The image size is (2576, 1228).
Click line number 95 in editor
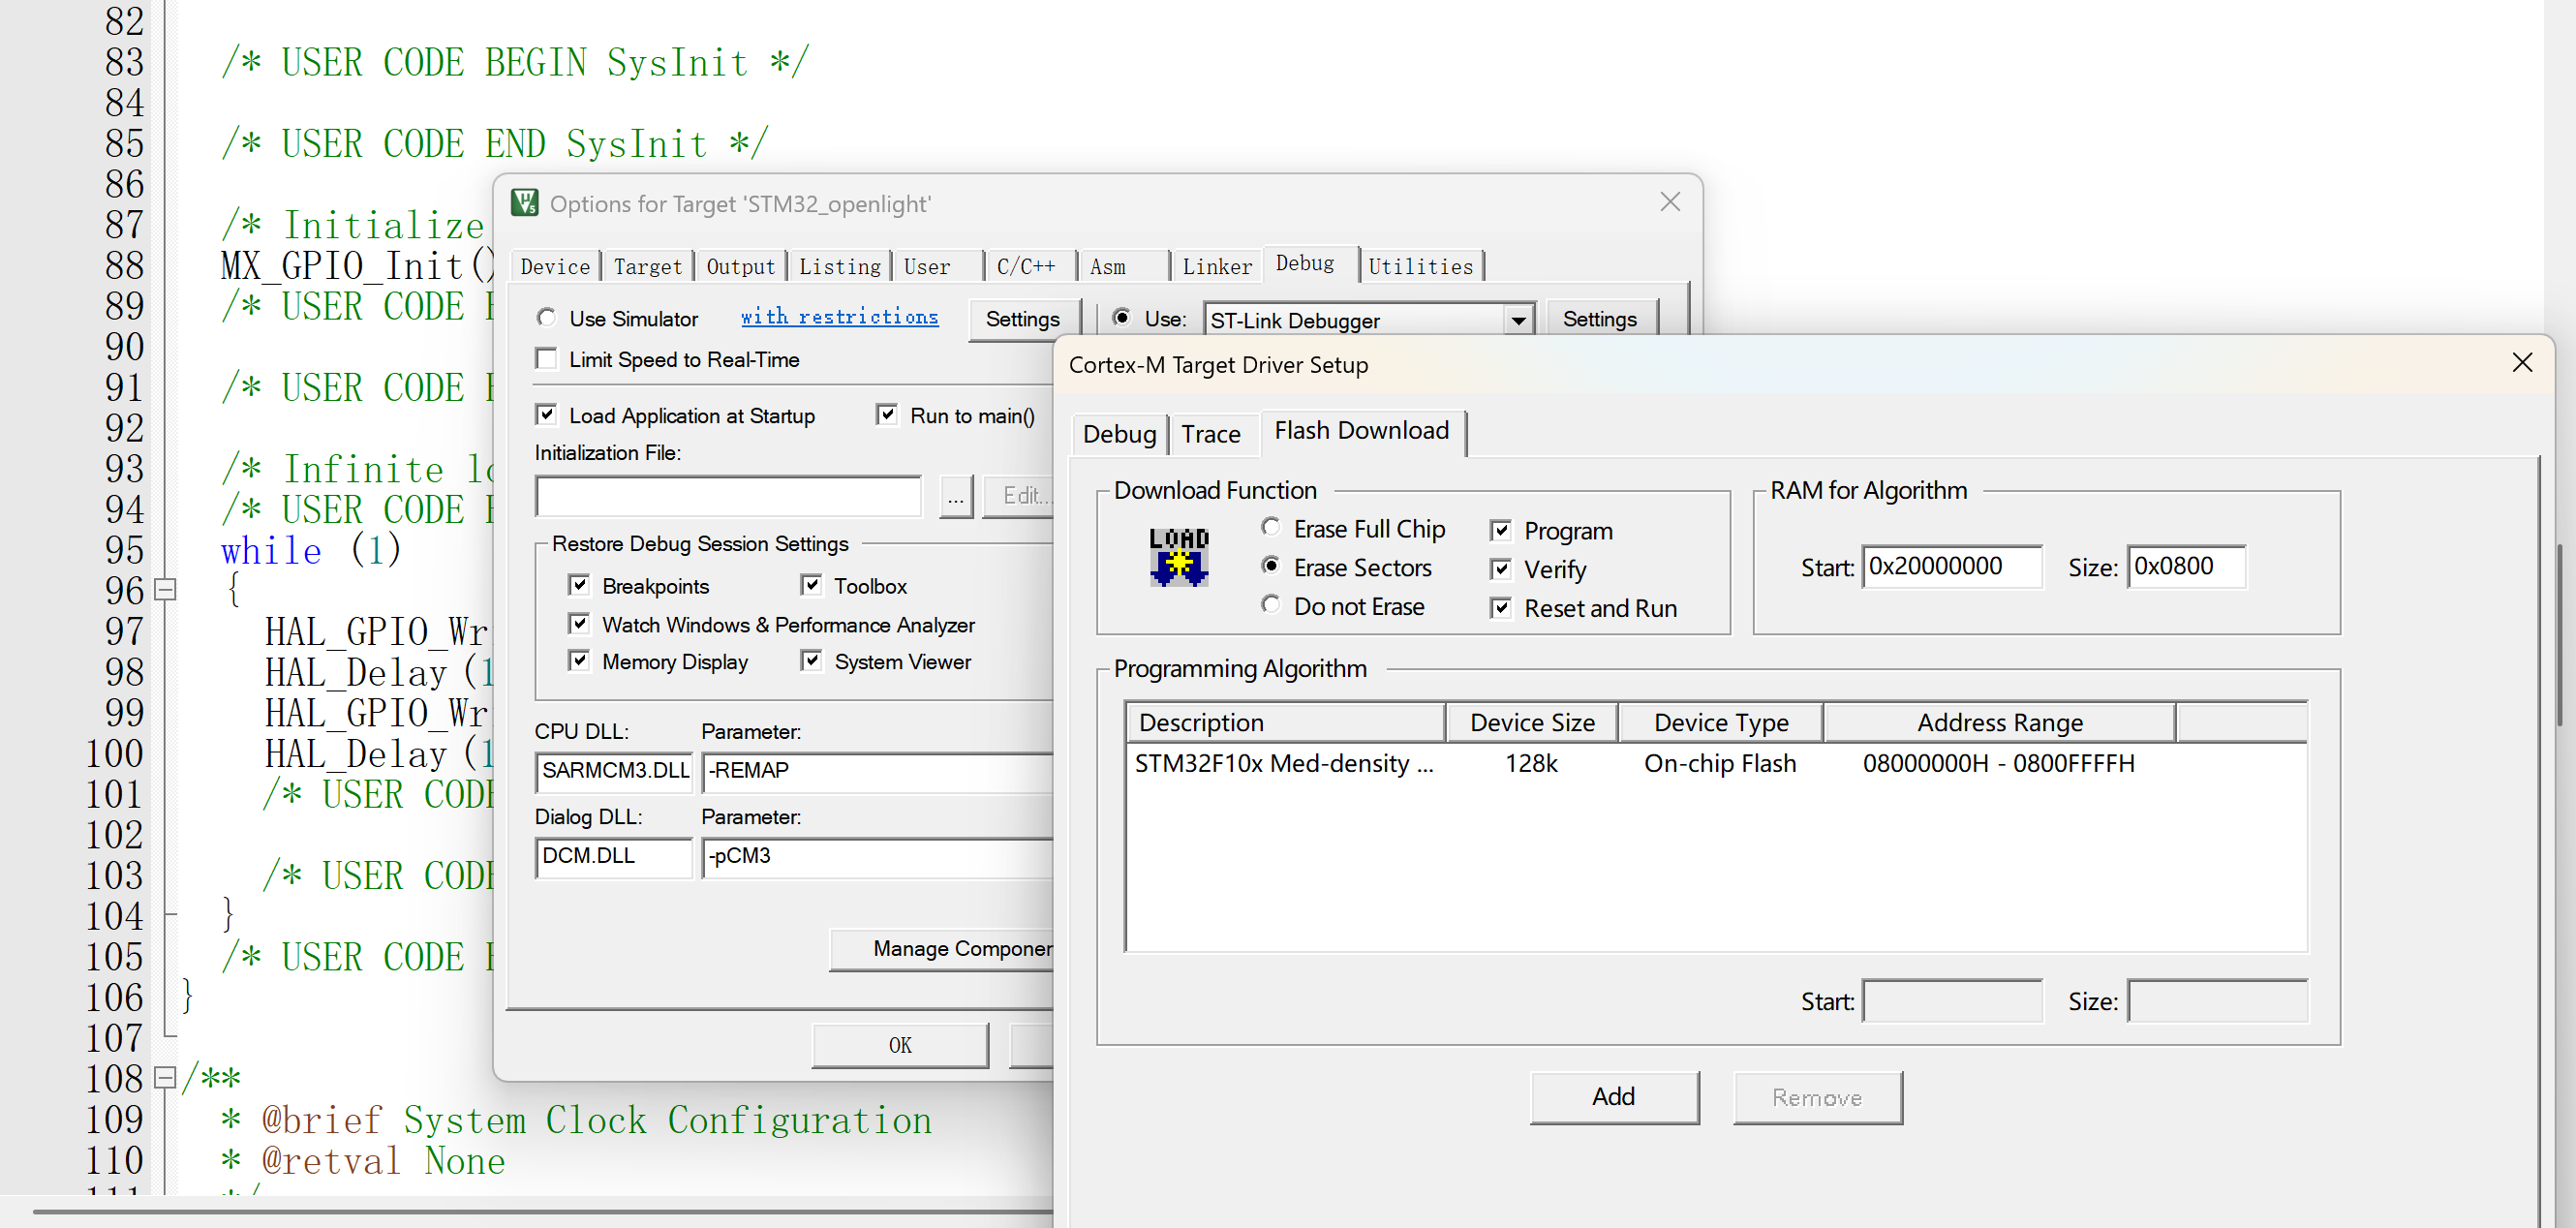click(124, 550)
